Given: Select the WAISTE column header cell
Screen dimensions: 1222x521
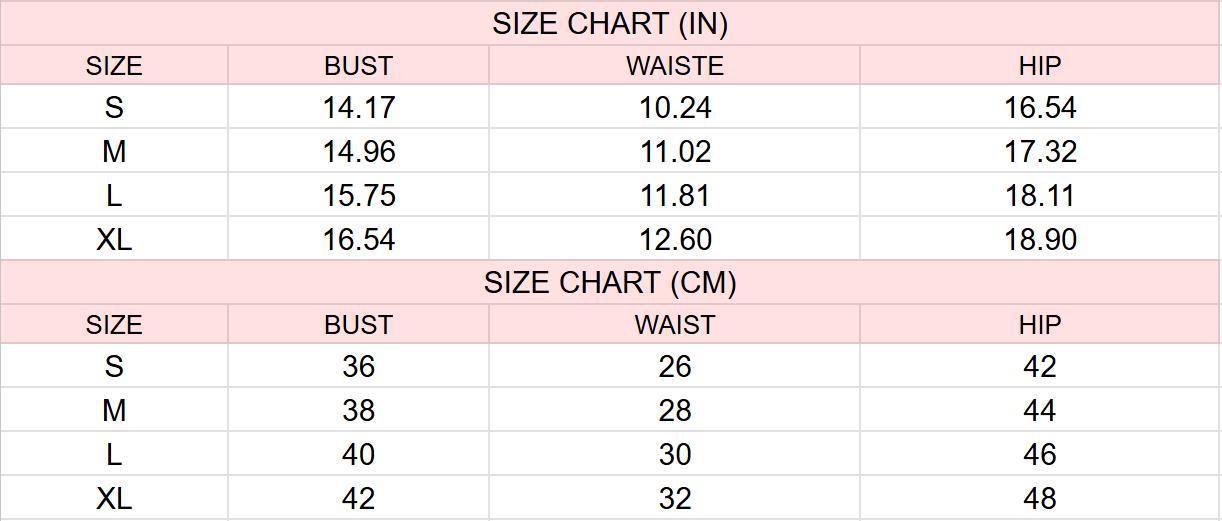Looking at the screenshot, I should (x=674, y=67).
